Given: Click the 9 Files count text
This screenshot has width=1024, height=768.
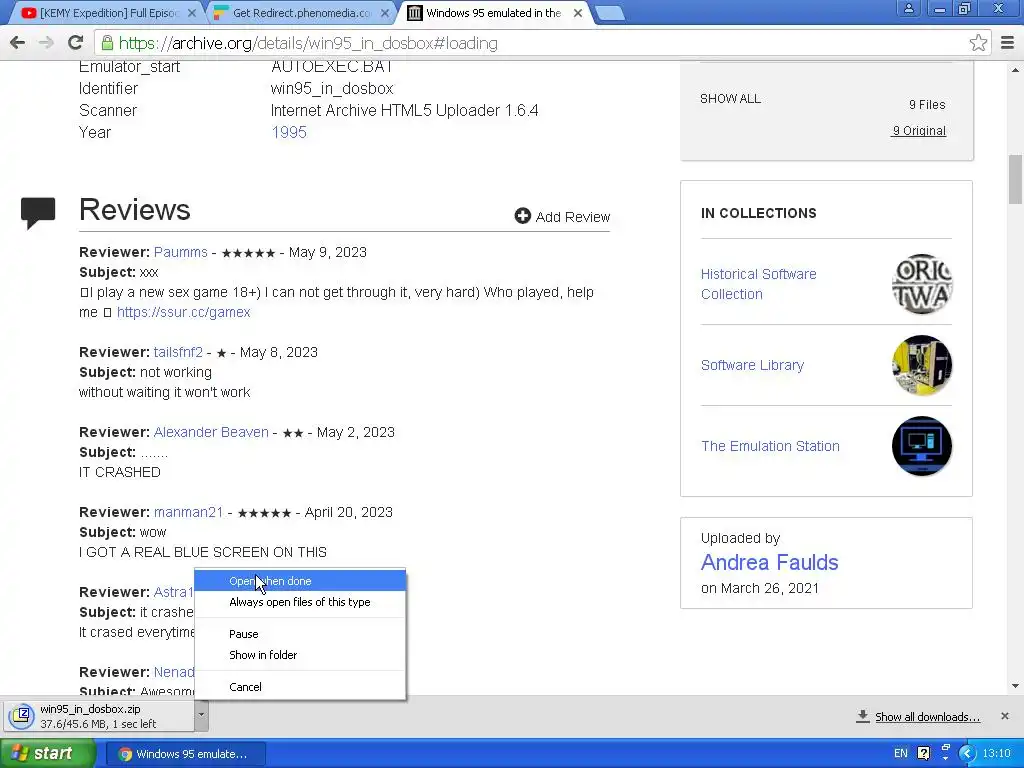Looking at the screenshot, I should (x=927, y=104).
